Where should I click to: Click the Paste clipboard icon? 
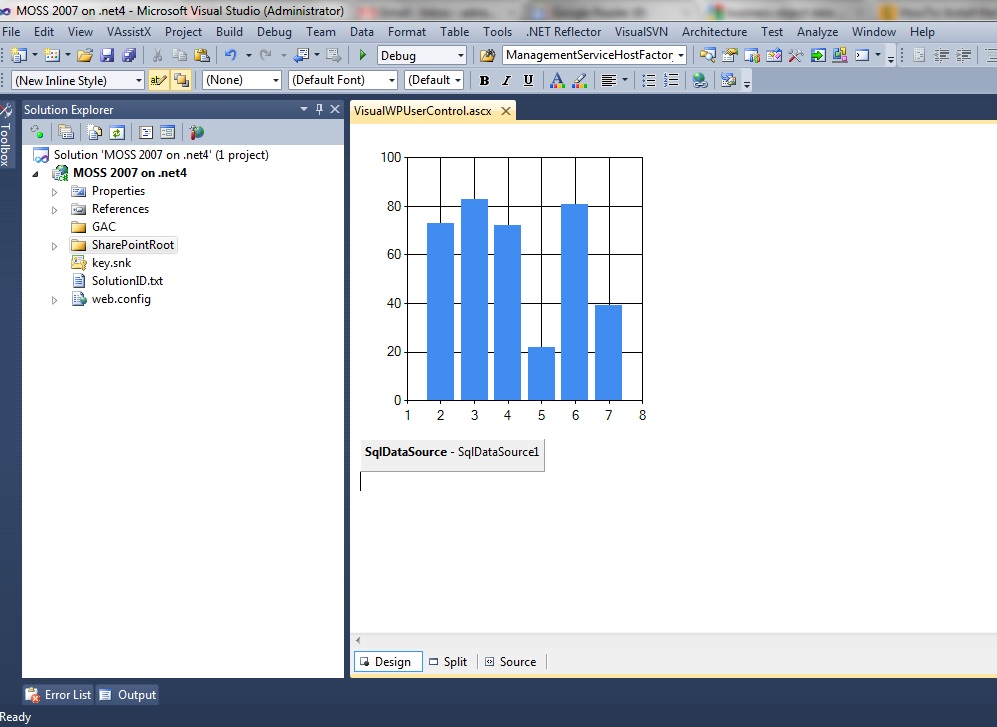coord(202,55)
